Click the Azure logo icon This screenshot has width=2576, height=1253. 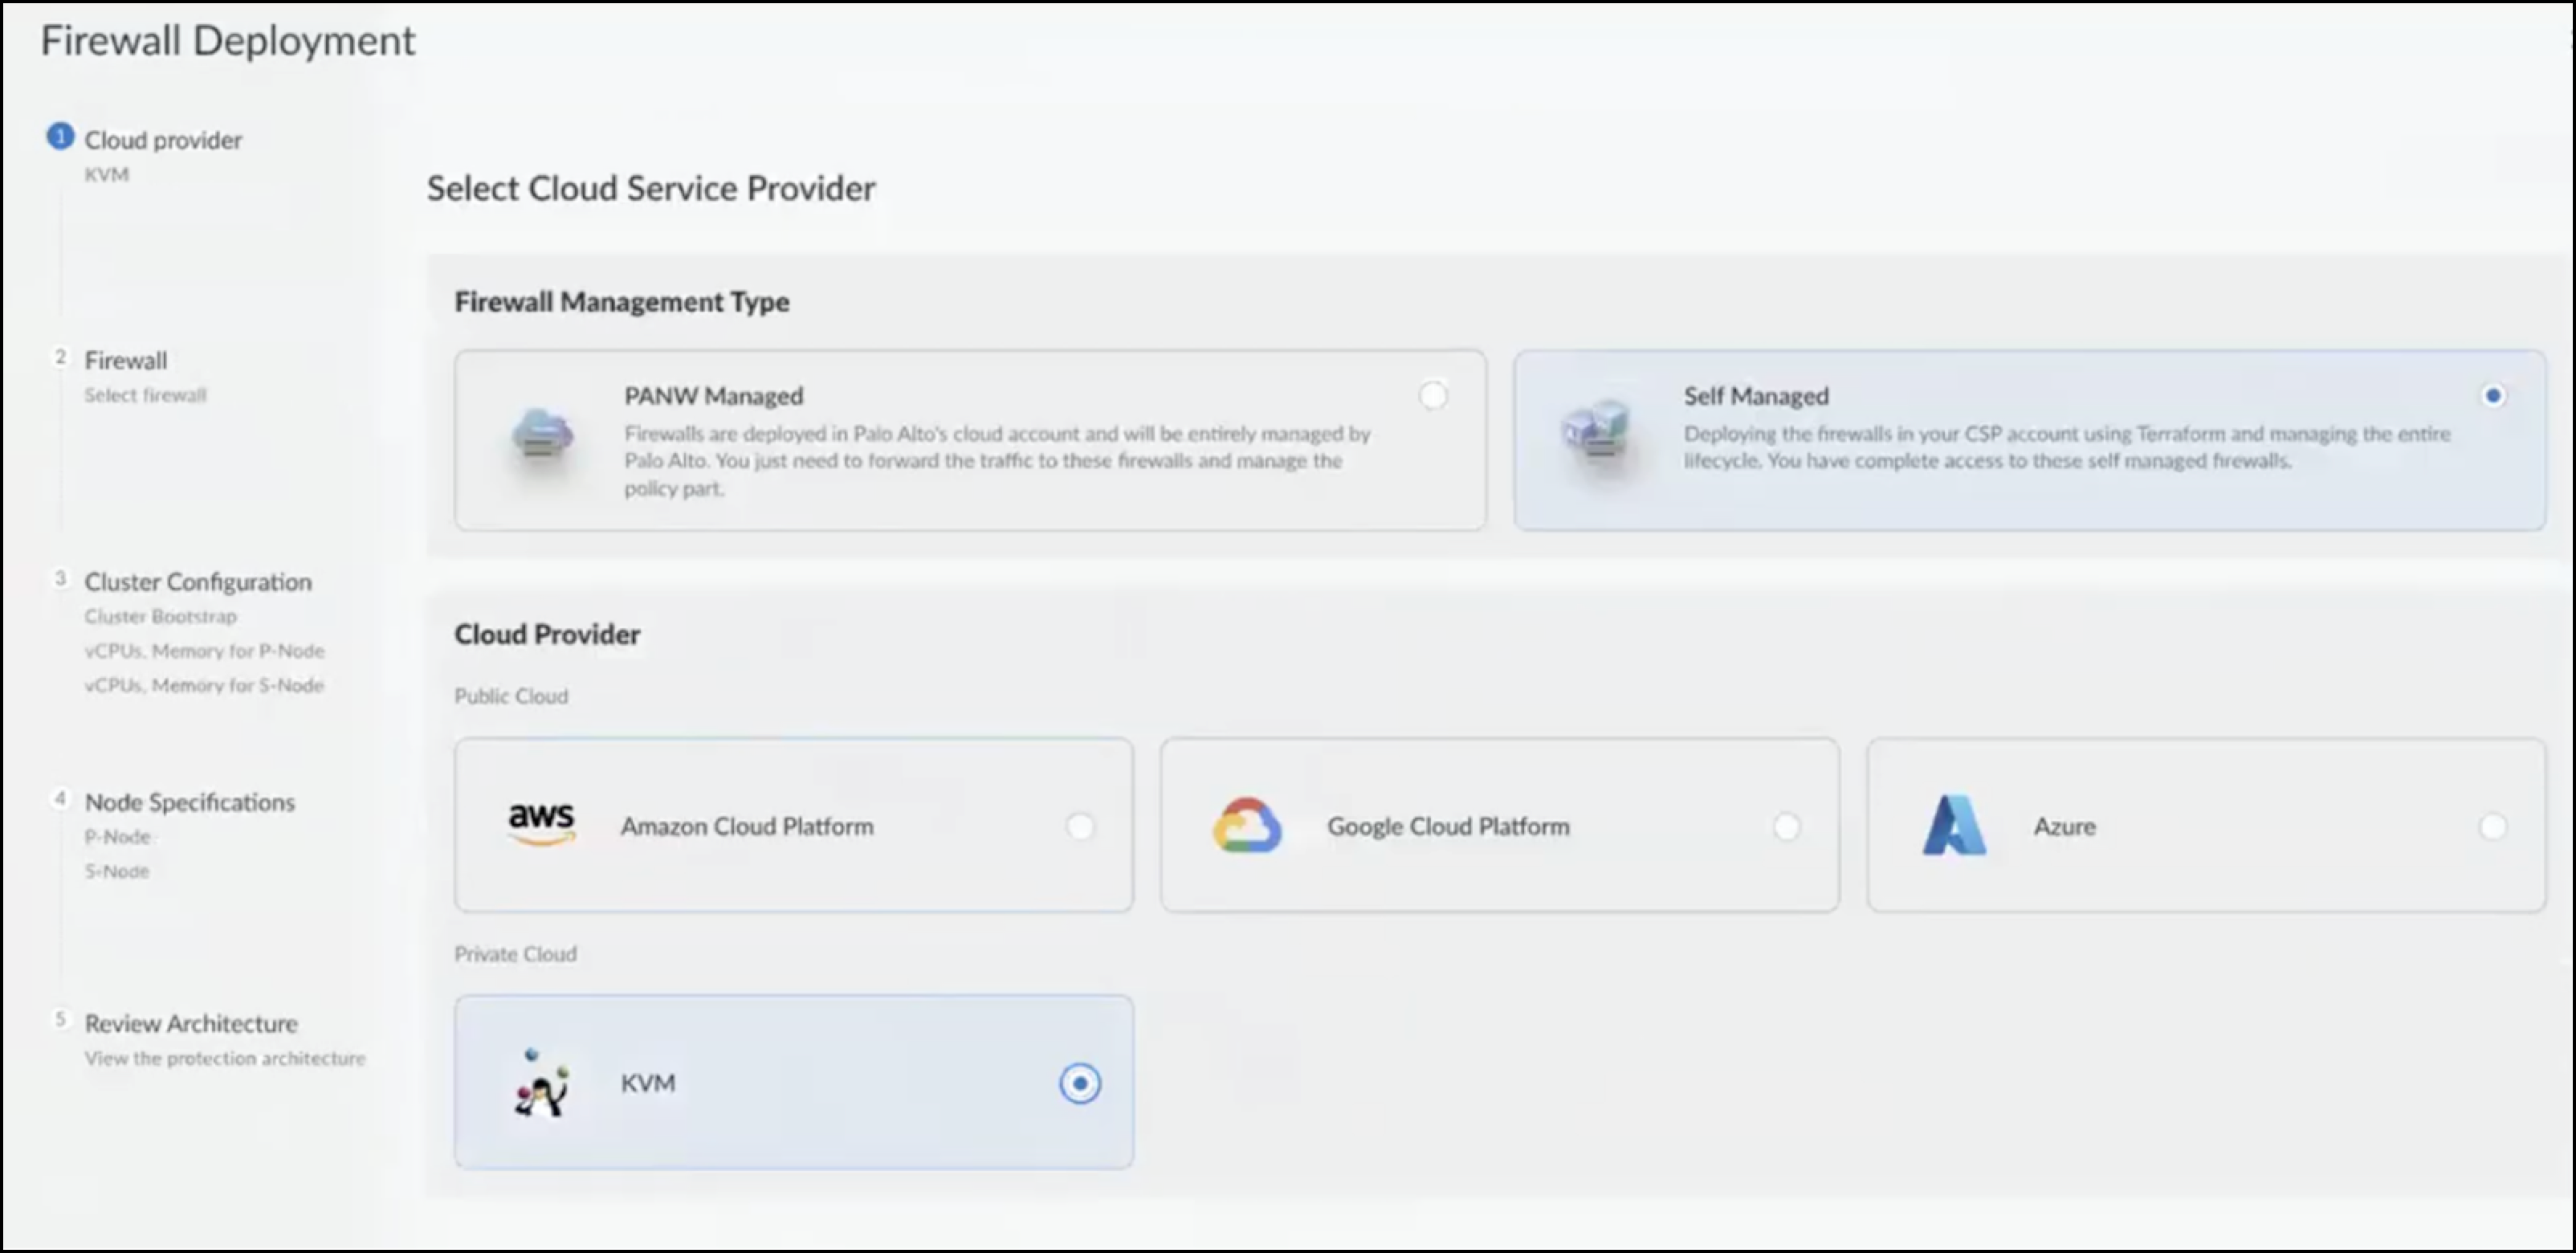coord(1953,826)
